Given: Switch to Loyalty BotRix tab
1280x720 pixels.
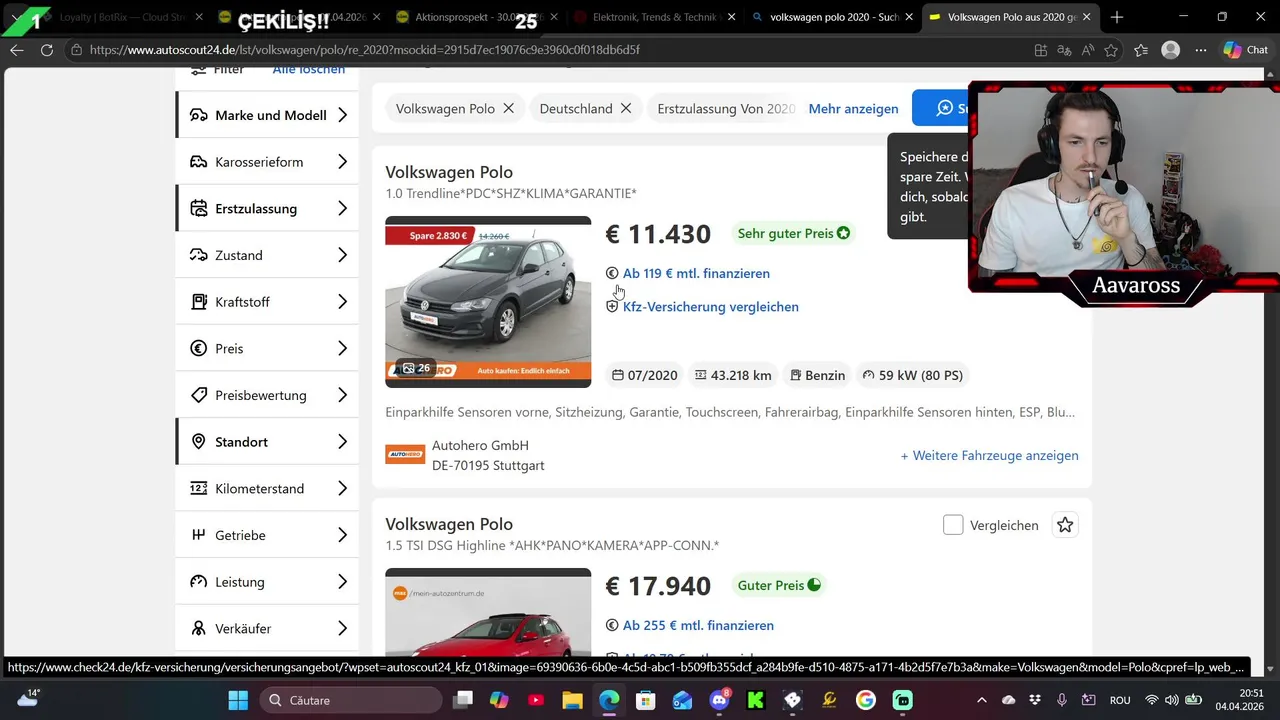Looking at the screenshot, I should coord(120,17).
